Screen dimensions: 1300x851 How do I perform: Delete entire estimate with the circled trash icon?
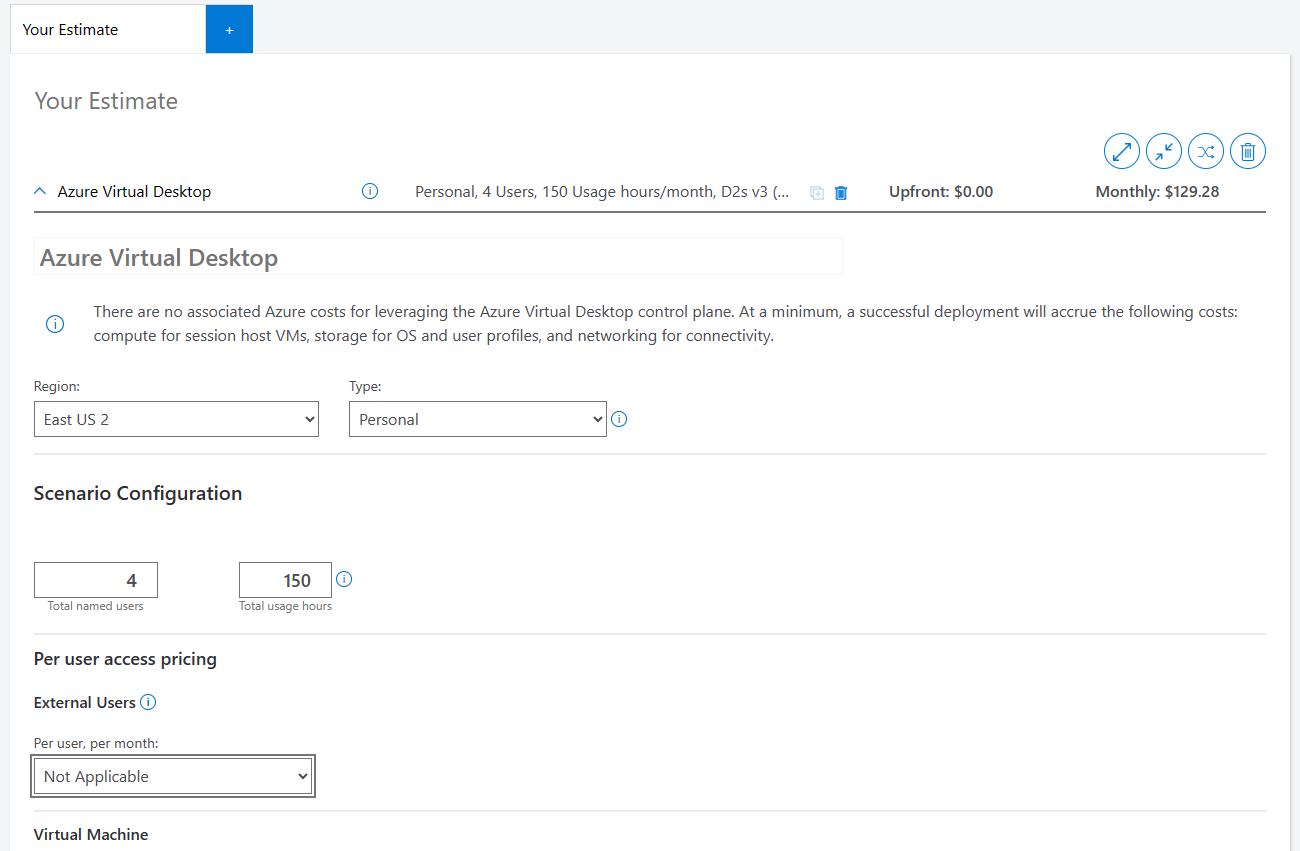[1248, 151]
